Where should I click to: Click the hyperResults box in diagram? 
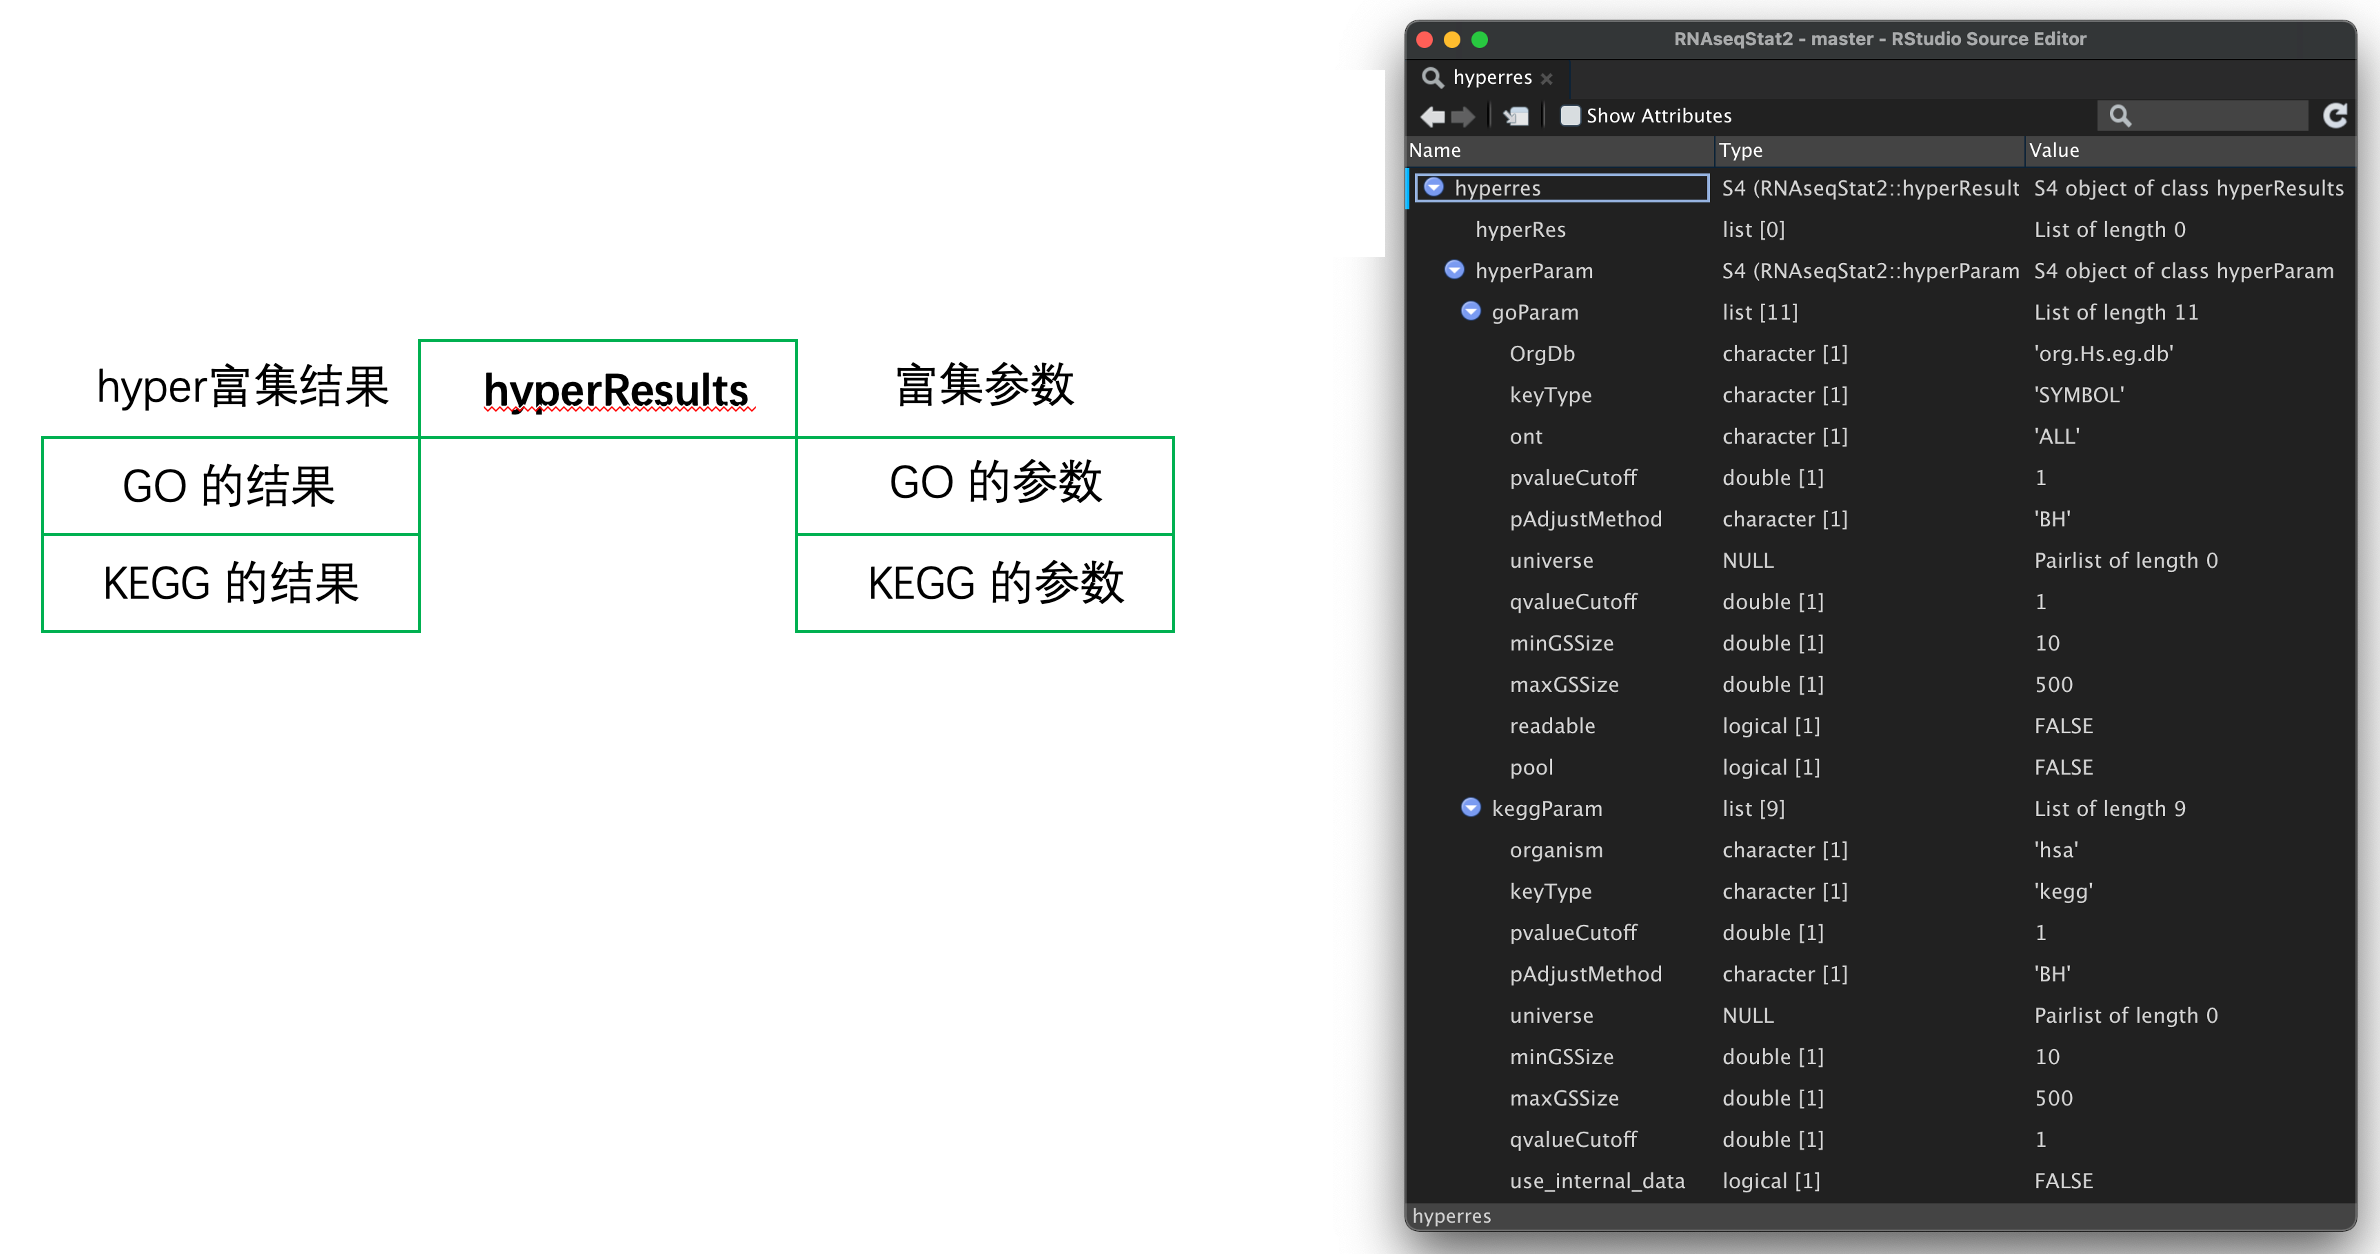[608, 389]
